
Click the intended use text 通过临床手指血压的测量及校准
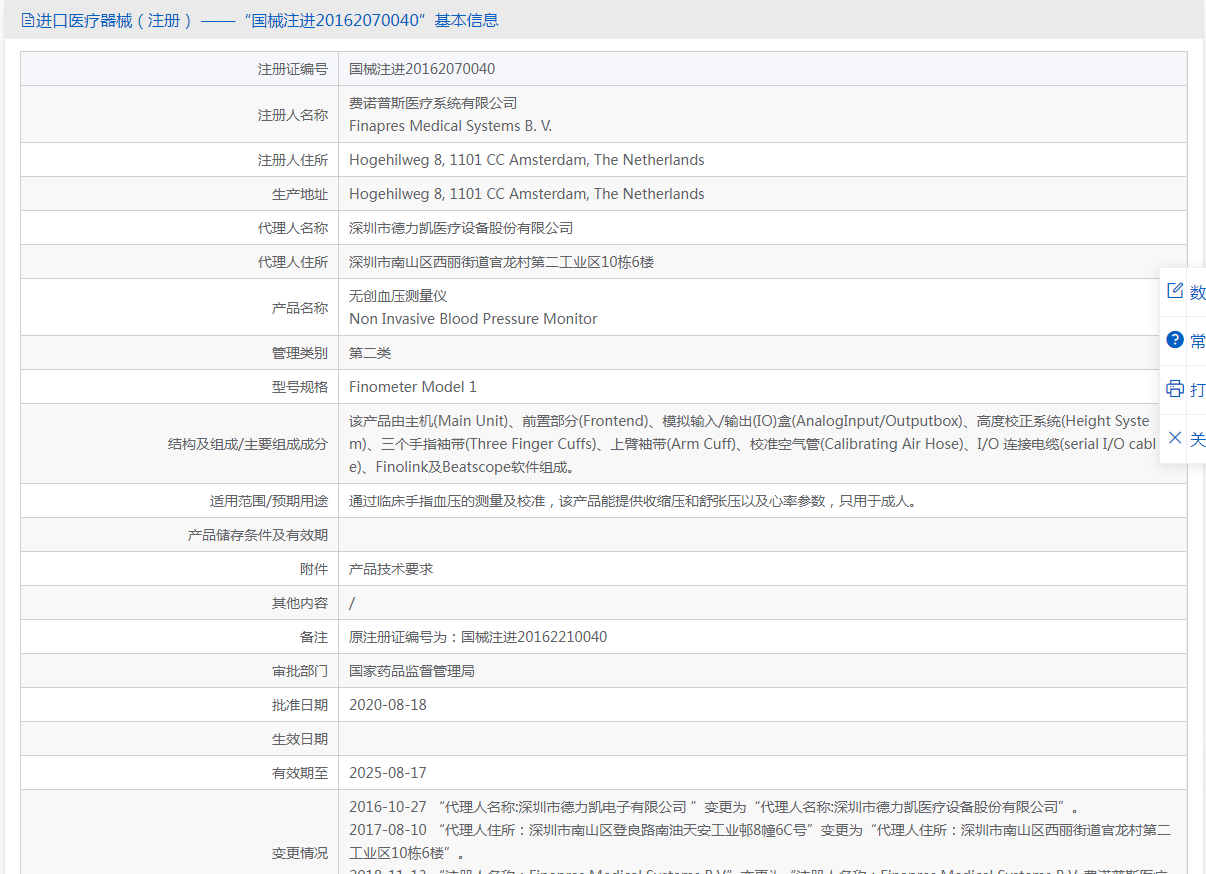click(632, 501)
